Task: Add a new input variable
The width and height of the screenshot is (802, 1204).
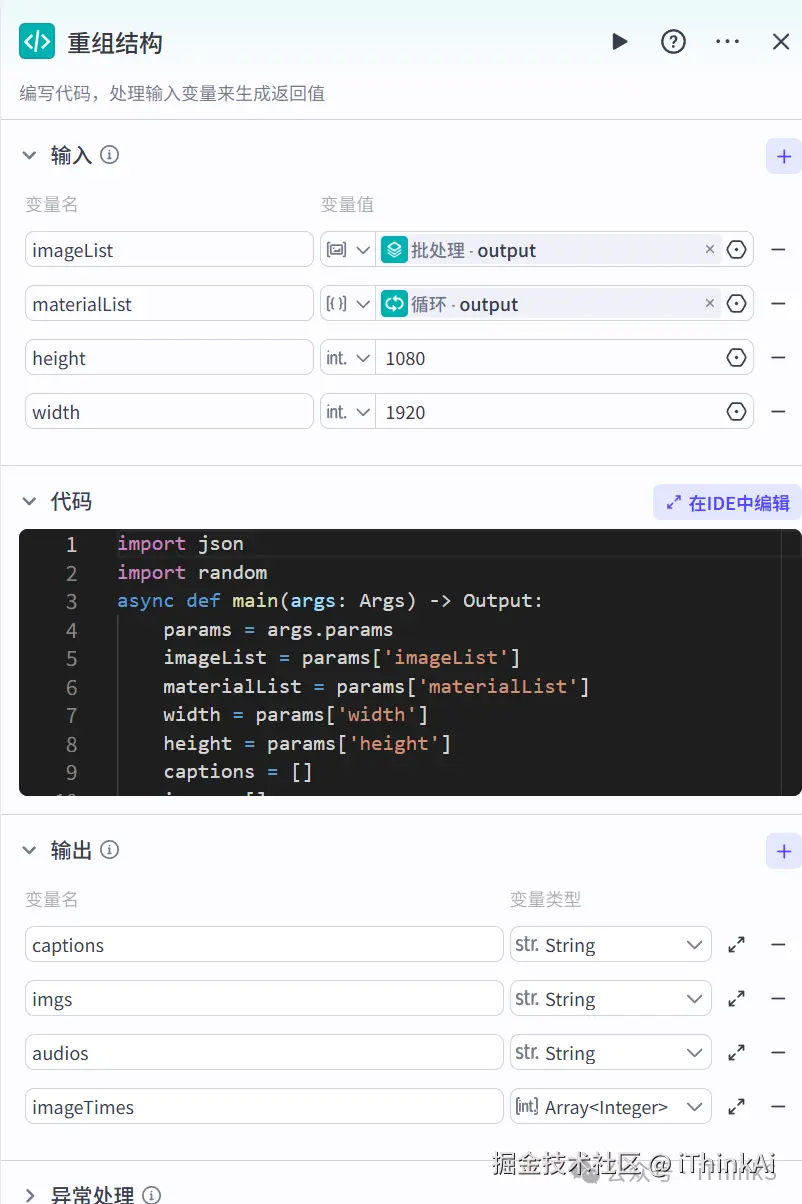Action: tap(783, 156)
